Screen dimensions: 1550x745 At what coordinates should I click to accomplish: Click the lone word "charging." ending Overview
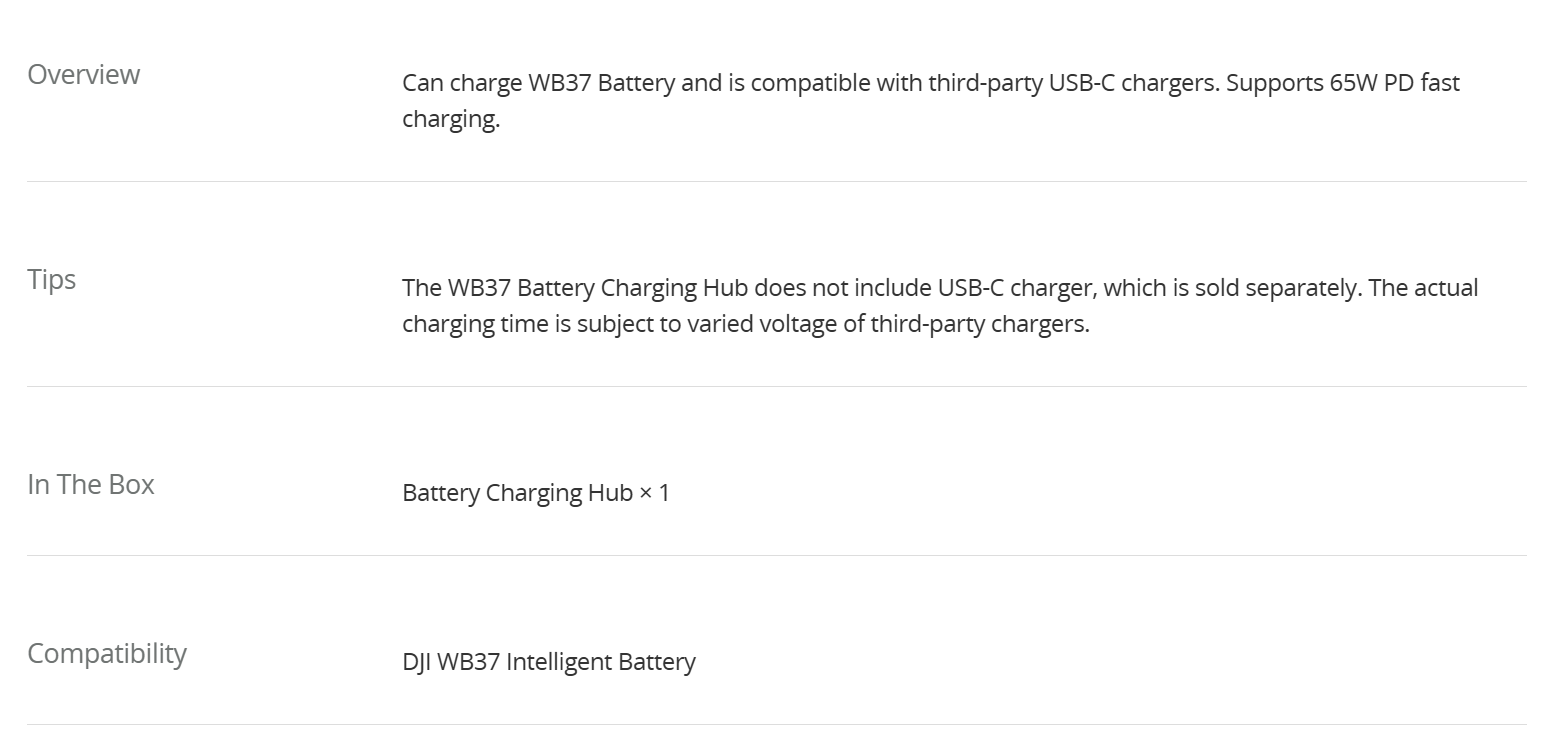451,119
